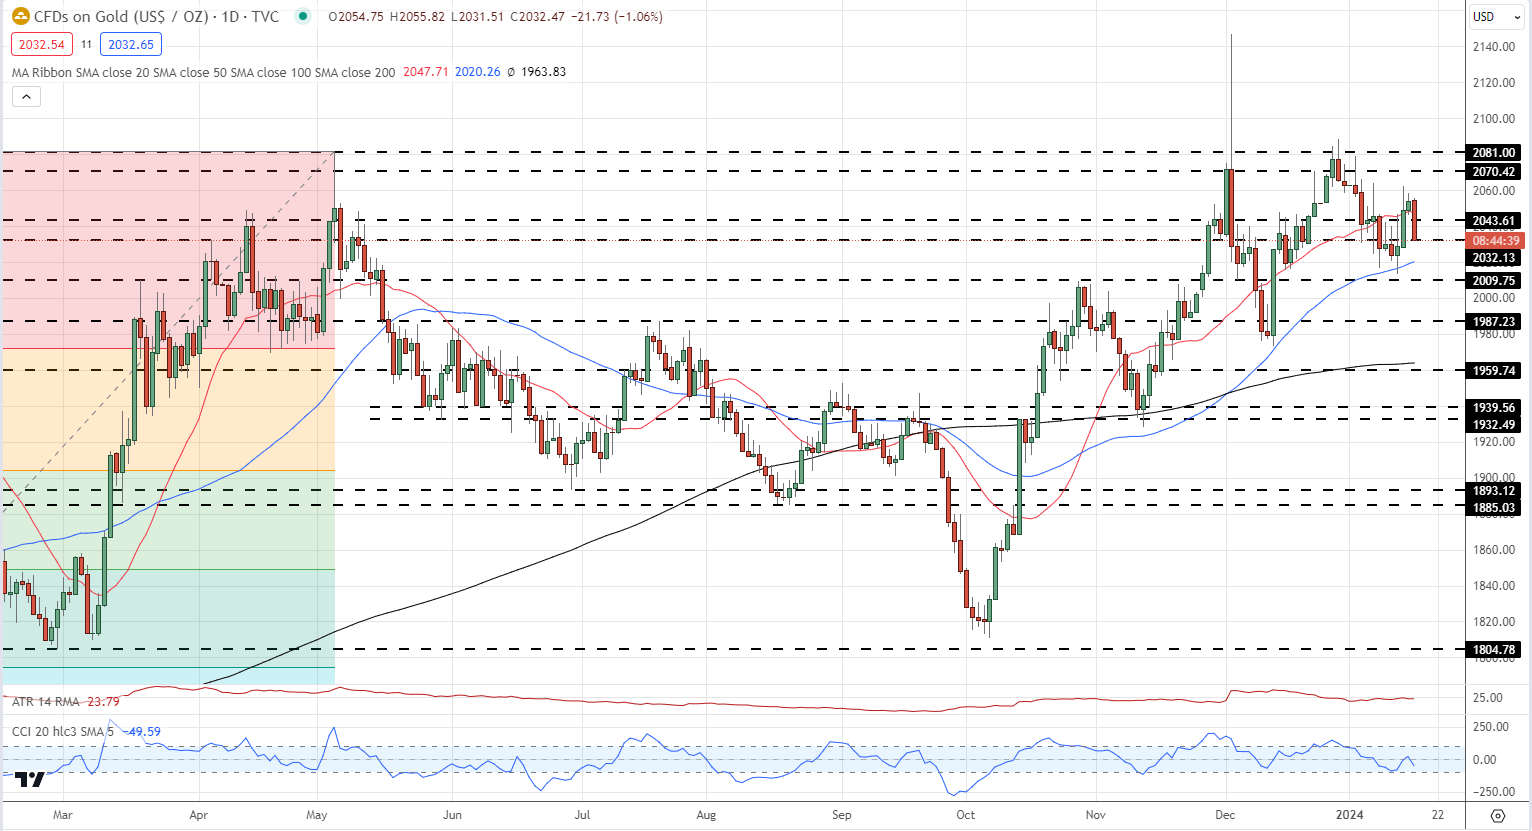Click the 250.00 CCI scale label
1532x831 pixels.
[1490, 727]
